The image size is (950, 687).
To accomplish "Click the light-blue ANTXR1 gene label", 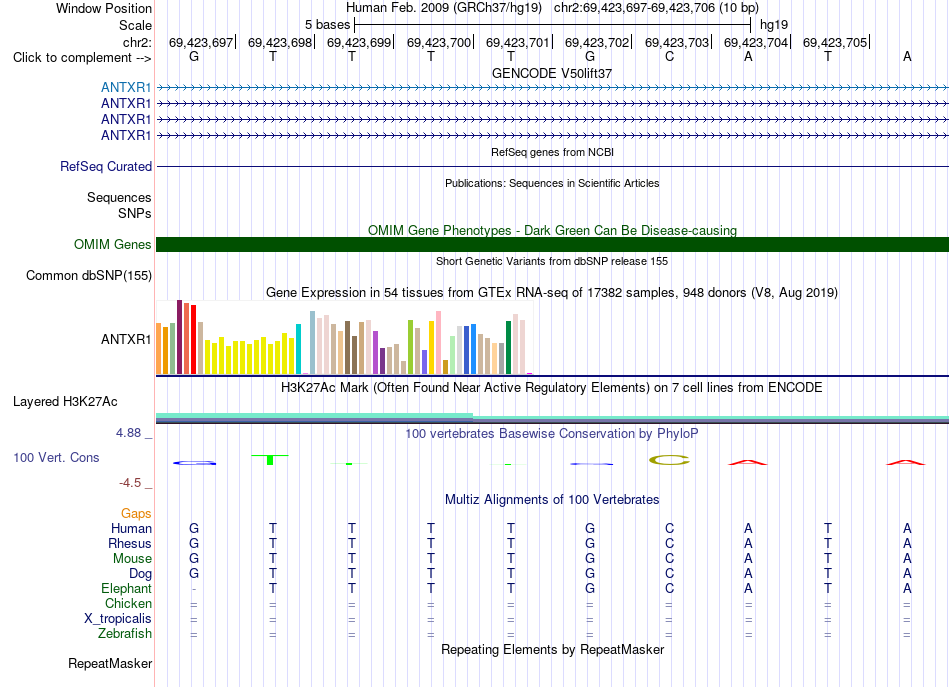I will pos(126,87).
